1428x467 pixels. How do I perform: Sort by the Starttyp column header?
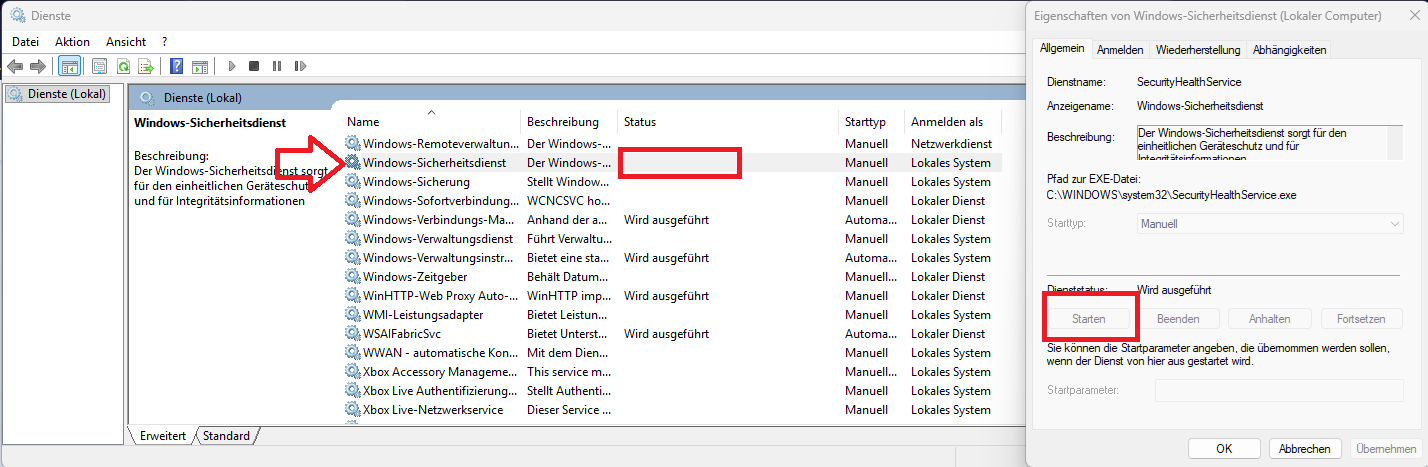pos(871,122)
